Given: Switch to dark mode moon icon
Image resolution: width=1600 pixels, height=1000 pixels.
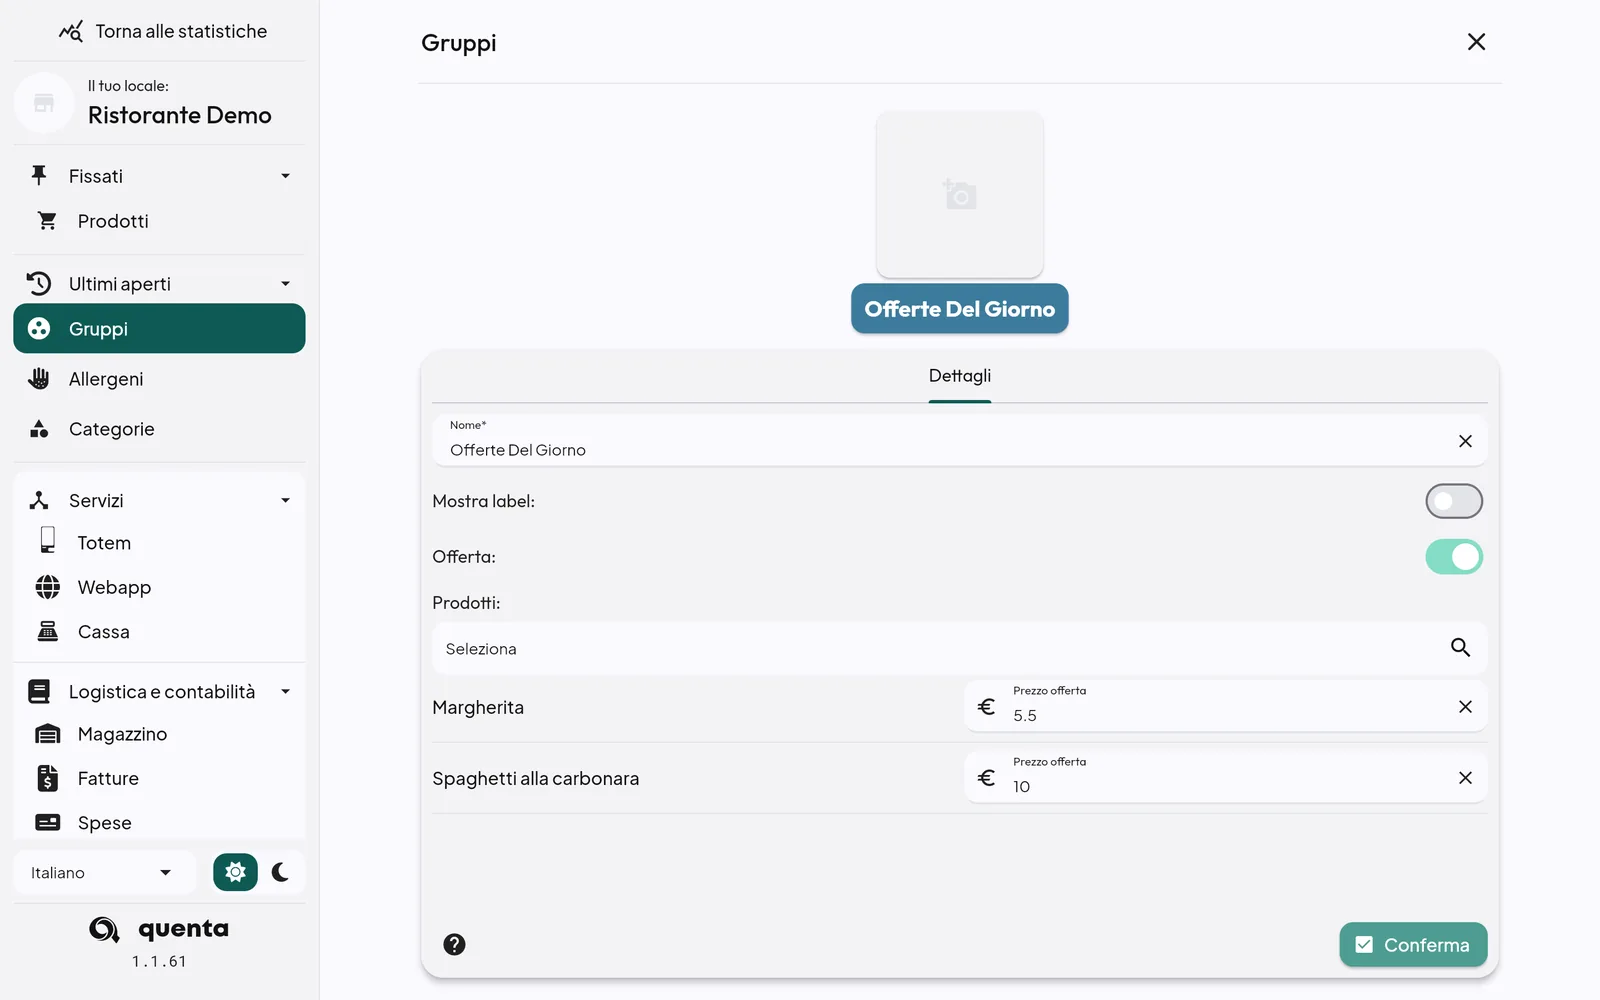Looking at the screenshot, I should [281, 872].
